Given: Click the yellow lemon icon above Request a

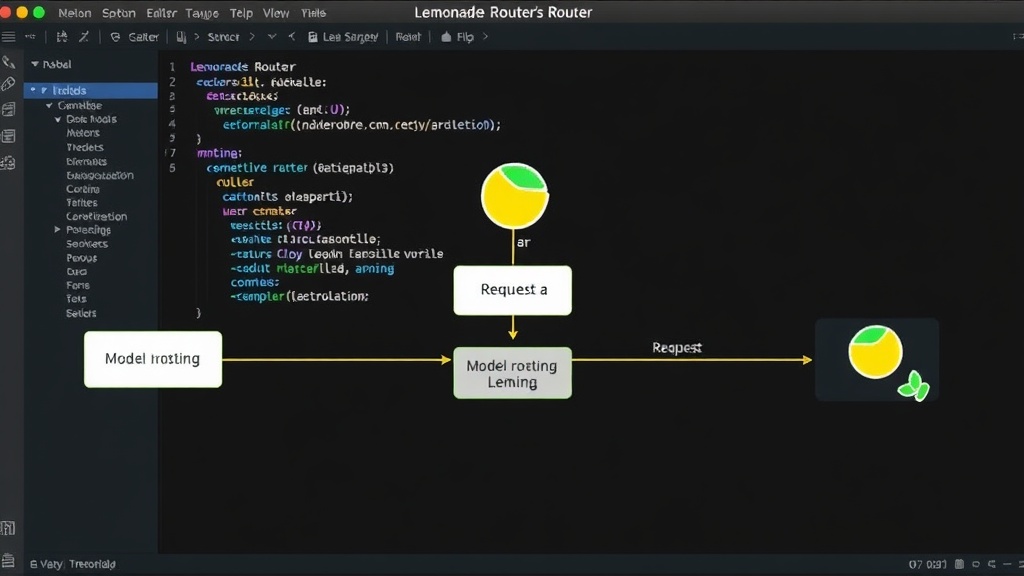Looking at the screenshot, I should click(x=515, y=196).
